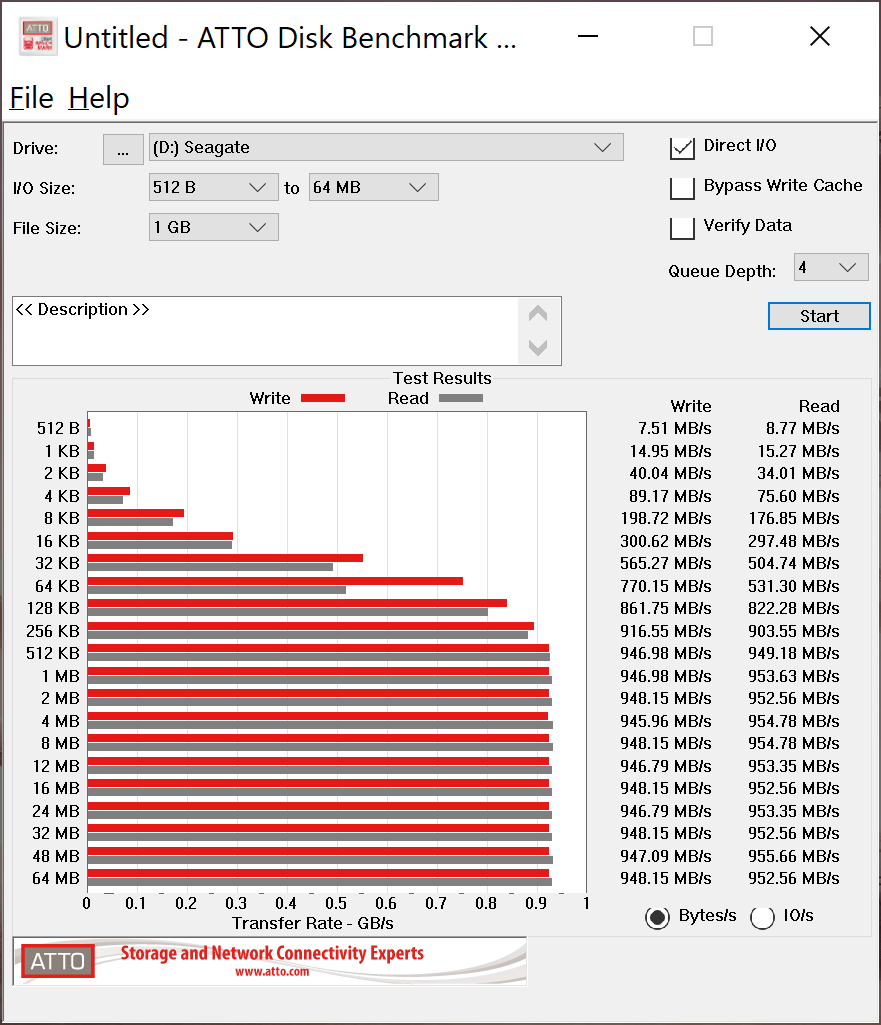The width and height of the screenshot is (881, 1025).
Task: Open the Queue Depth dropdown
Action: tap(831, 267)
